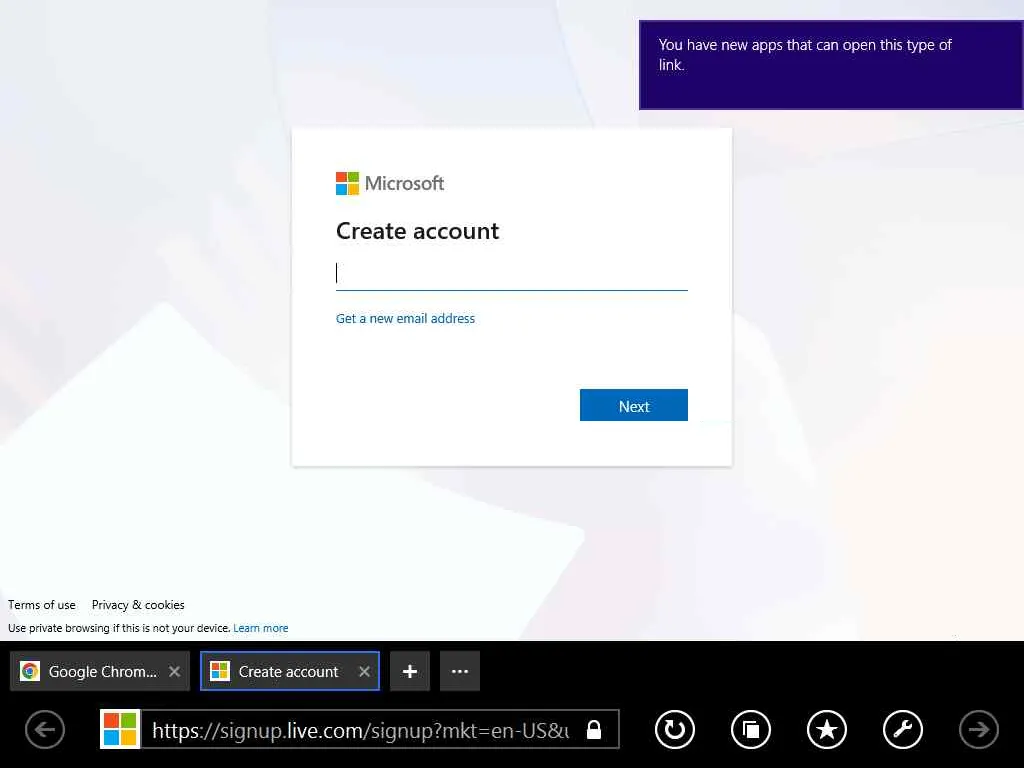Go back with the left arrow button
Image resolution: width=1024 pixels, height=768 pixels.
[x=45, y=729]
